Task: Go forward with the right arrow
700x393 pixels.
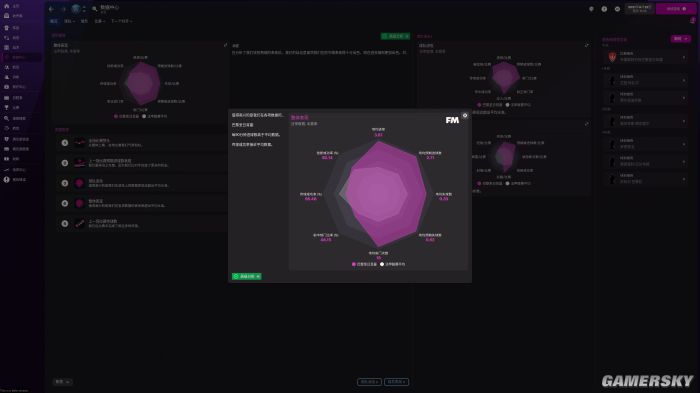Action: click(63, 9)
